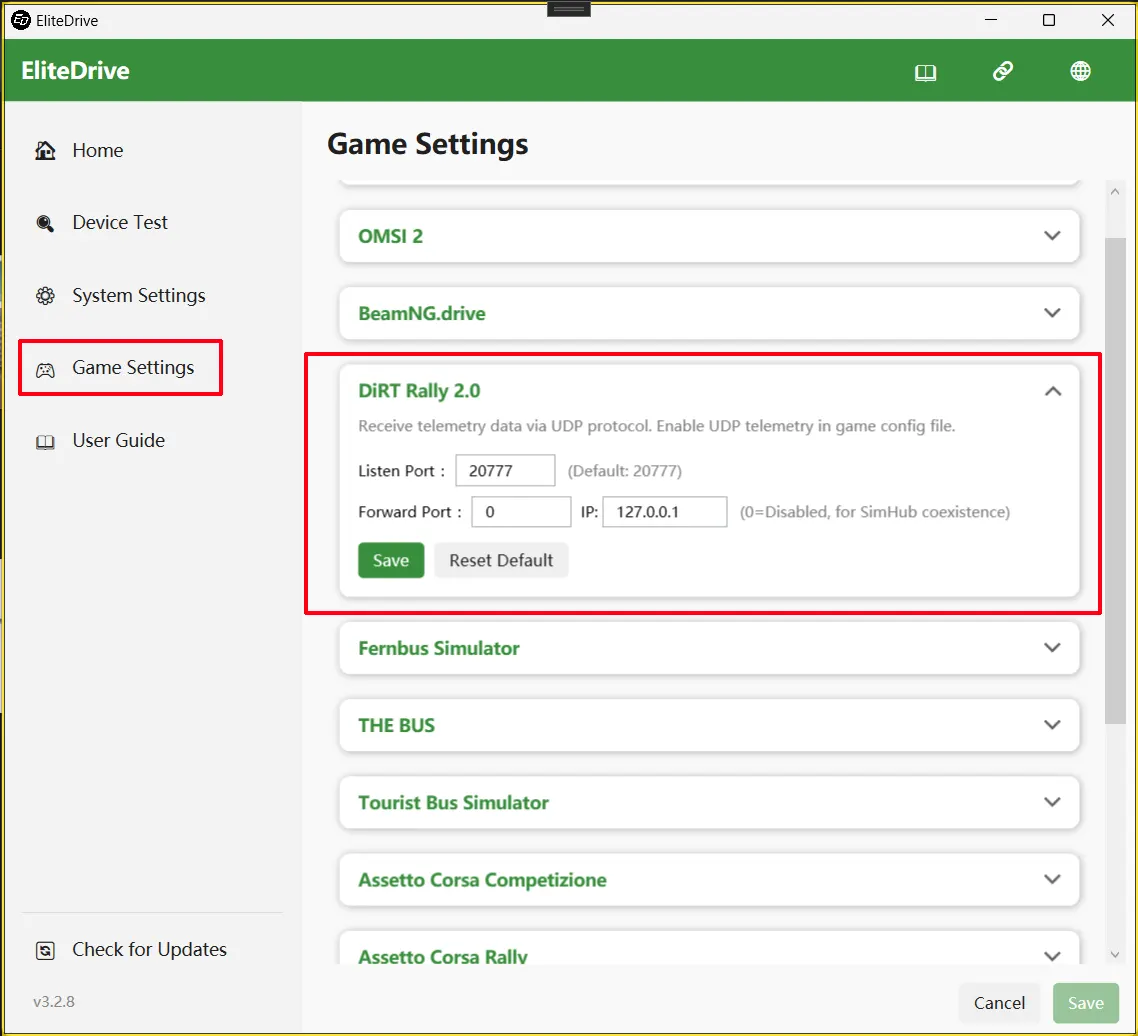The height and width of the screenshot is (1036, 1138).
Task: Click the UDP telemetry description text
Action: (656, 426)
